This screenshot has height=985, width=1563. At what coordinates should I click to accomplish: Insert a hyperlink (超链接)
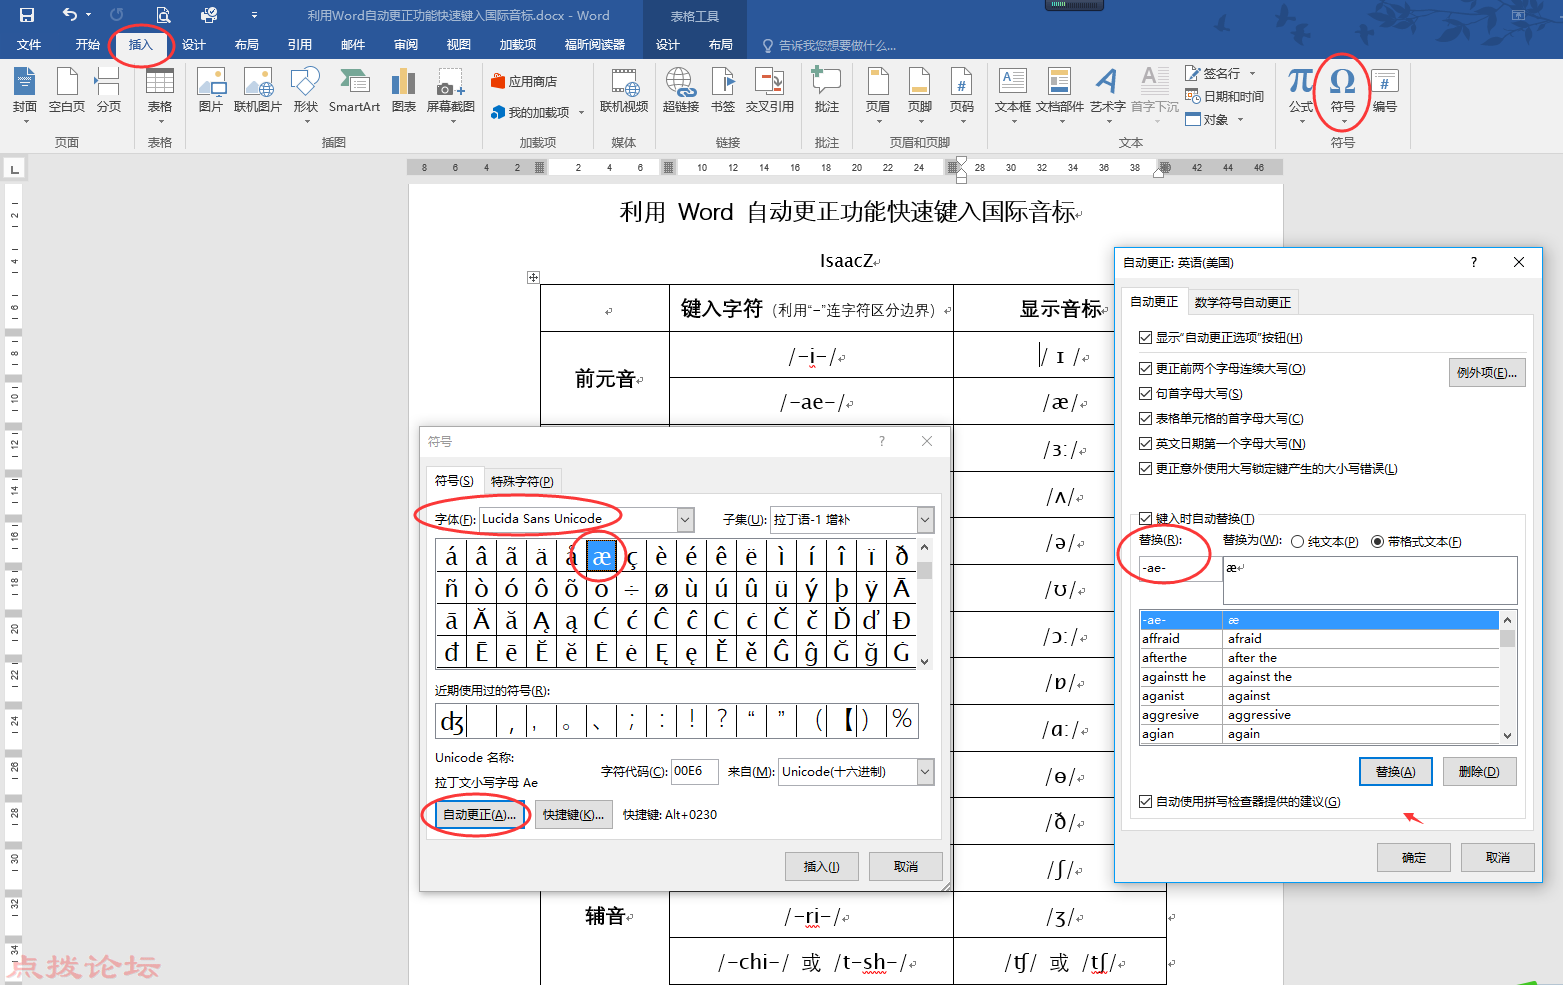pyautogui.click(x=680, y=90)
